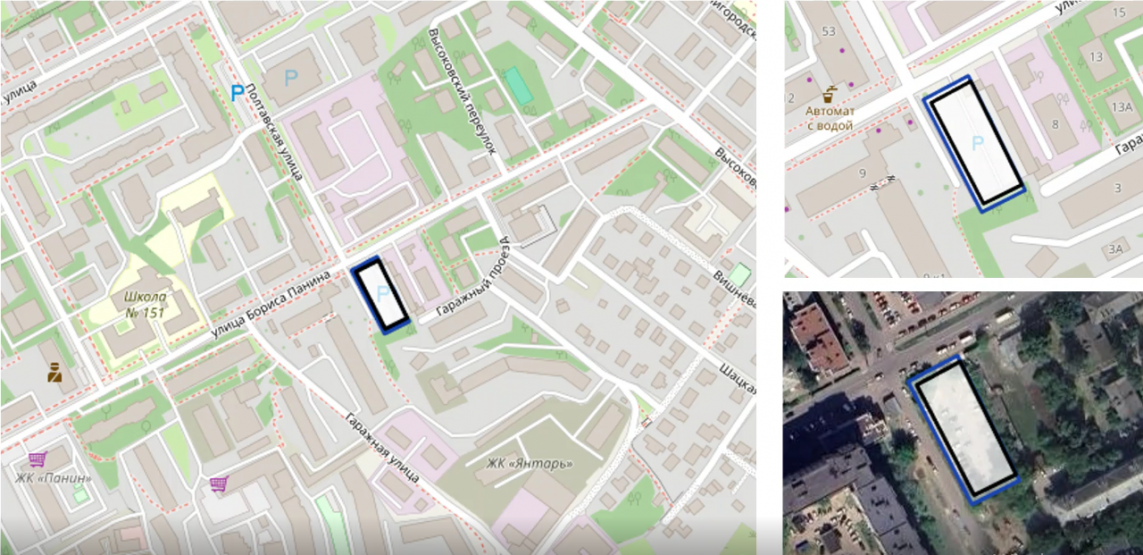Image resolution: width=1143 pixels, height=555 pixels.
Task: Select the brown police officer map icon
Action: tap(53, 373)
